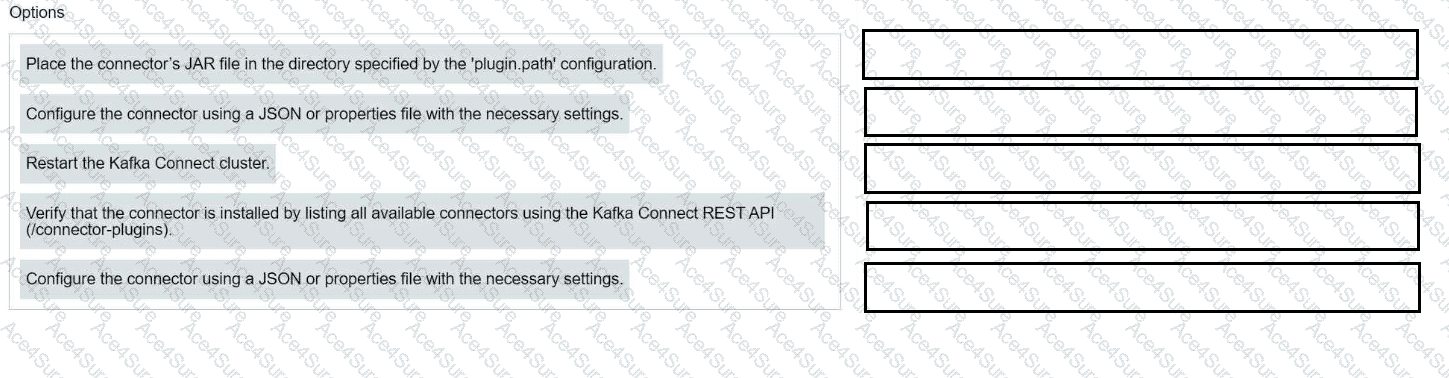Select the first 'Configure the connector using a JSON' option
The height and width of the screenshot is (378, 1449).
tap(324, 114)
